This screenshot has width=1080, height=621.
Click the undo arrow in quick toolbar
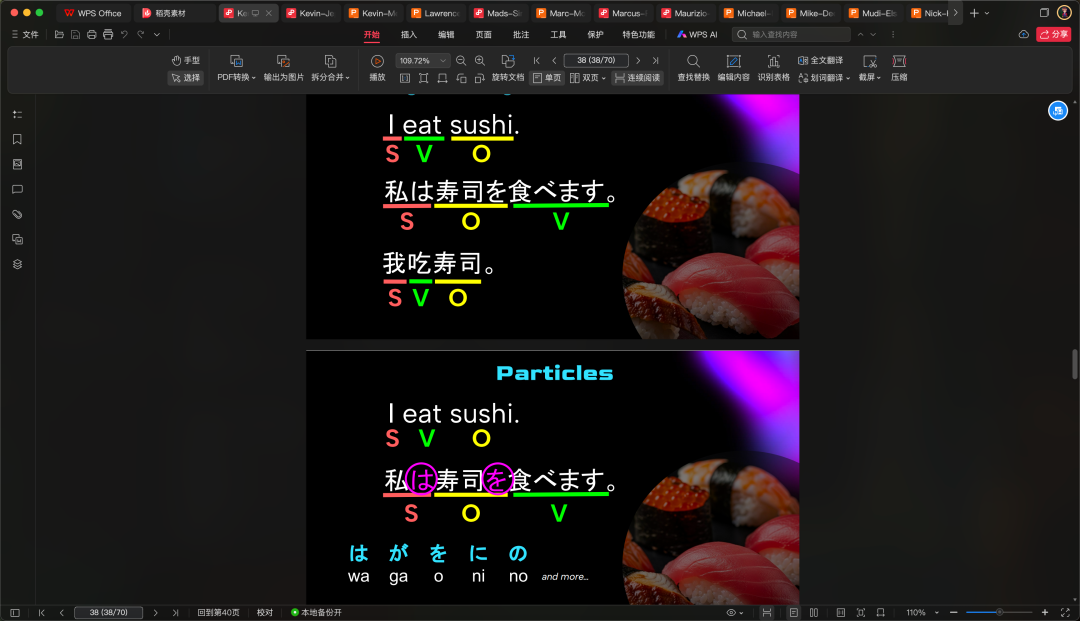[x=124, y=34]
